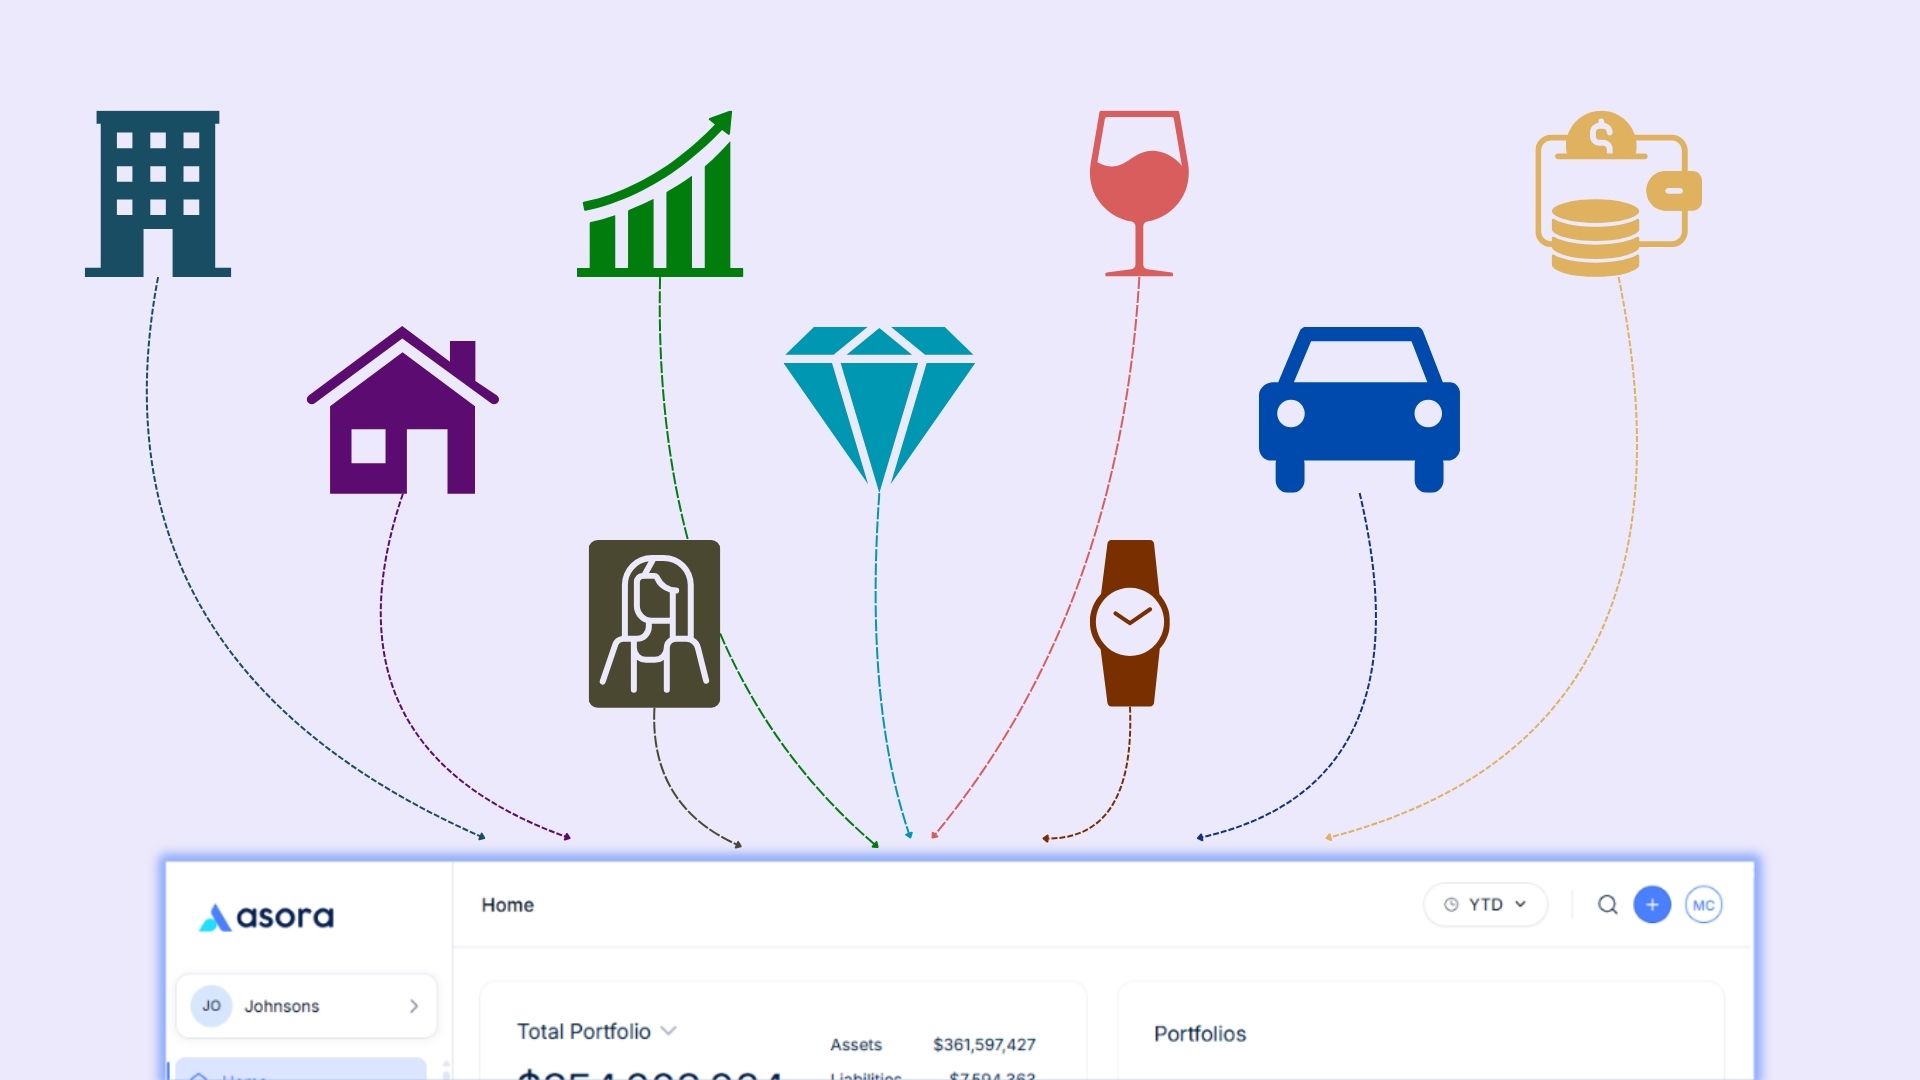Click the Assets value $361,597,427

tap(983, 1045)
